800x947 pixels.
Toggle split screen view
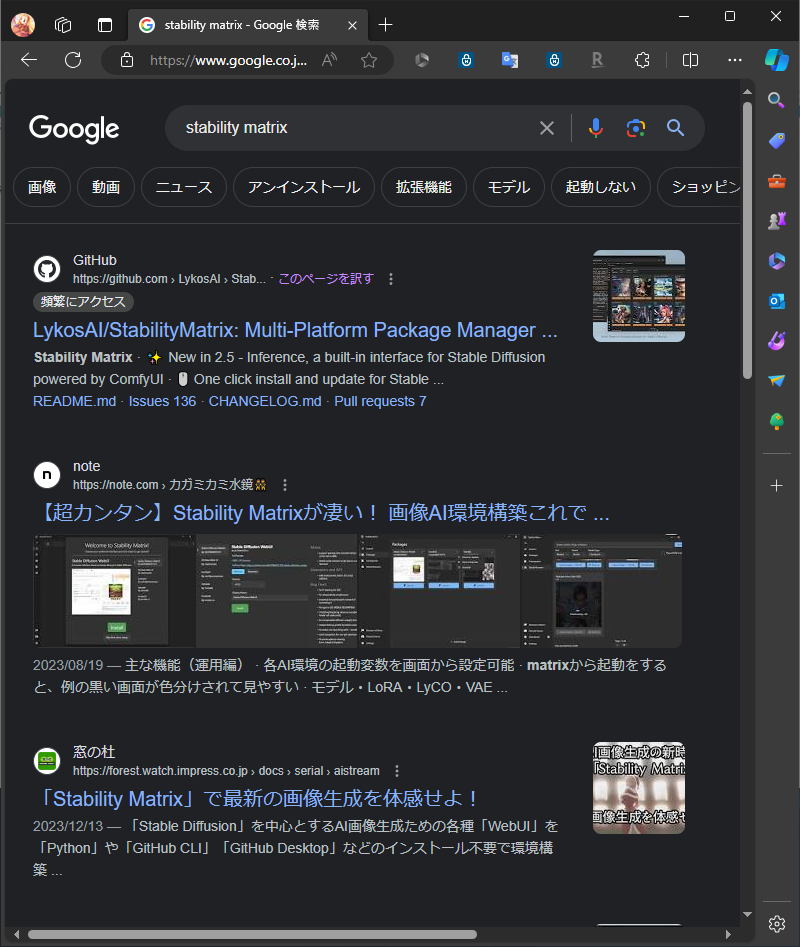coord(690,60)
